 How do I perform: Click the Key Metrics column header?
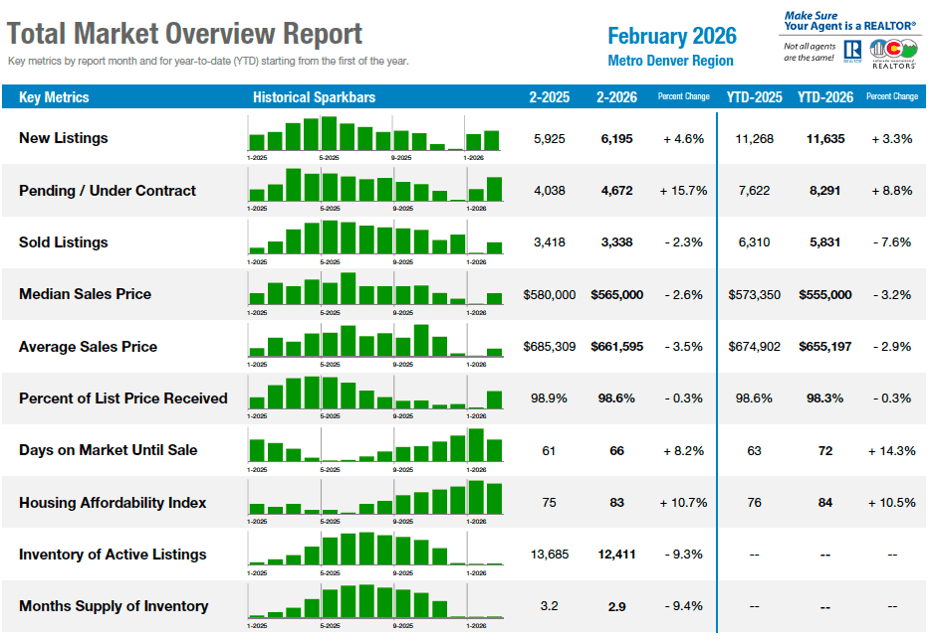click(54, 97)
